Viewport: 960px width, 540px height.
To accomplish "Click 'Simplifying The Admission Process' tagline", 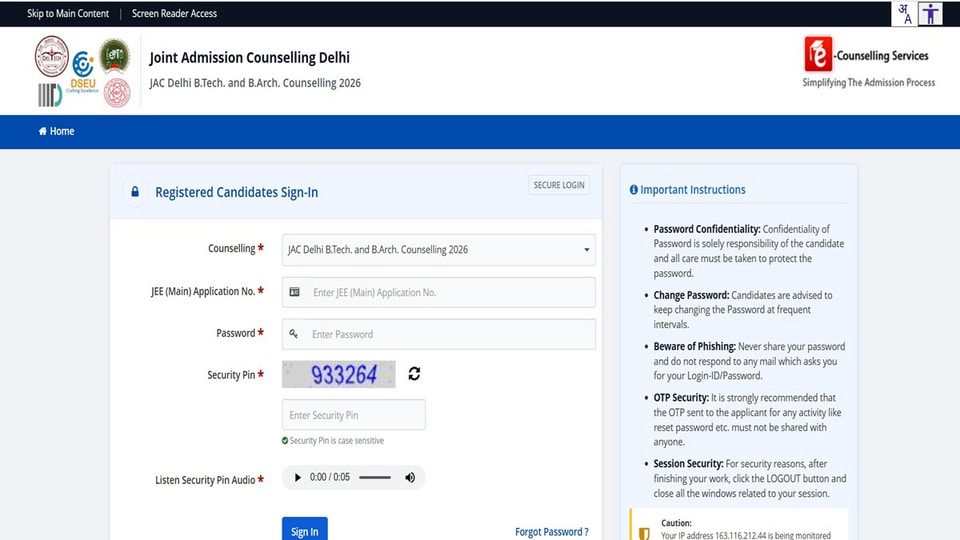I will [869, 83].
